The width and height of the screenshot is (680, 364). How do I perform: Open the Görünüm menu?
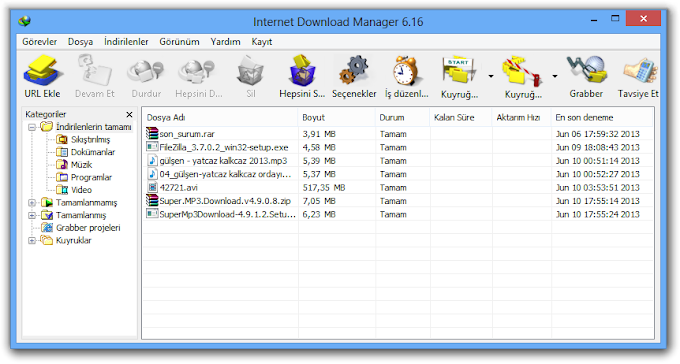coord(179,42)
